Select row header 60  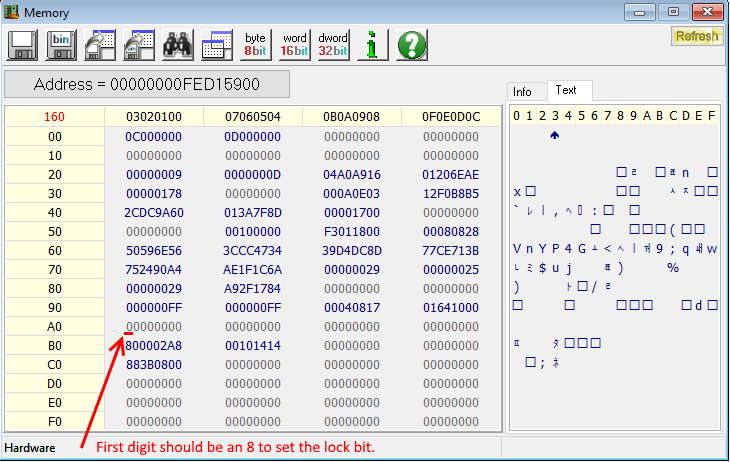(55, 250)
